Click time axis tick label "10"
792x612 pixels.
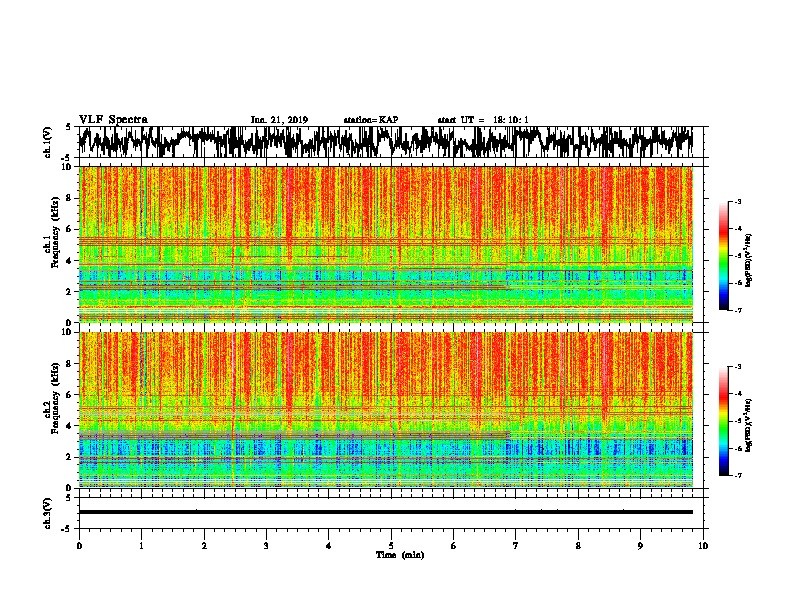703,546
